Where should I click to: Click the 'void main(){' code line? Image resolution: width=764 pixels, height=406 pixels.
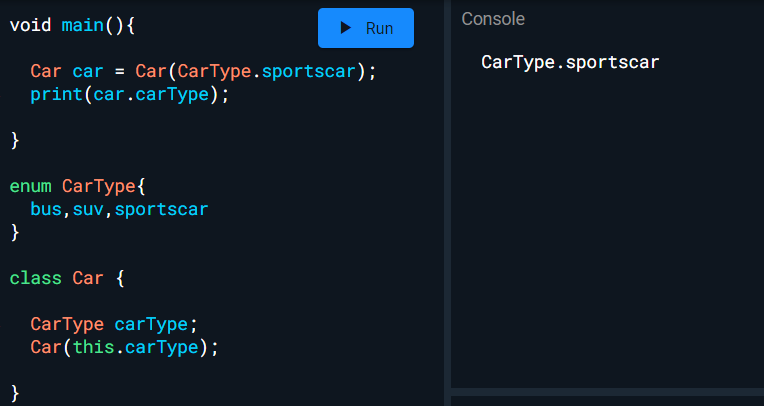(x=72, y=25)
